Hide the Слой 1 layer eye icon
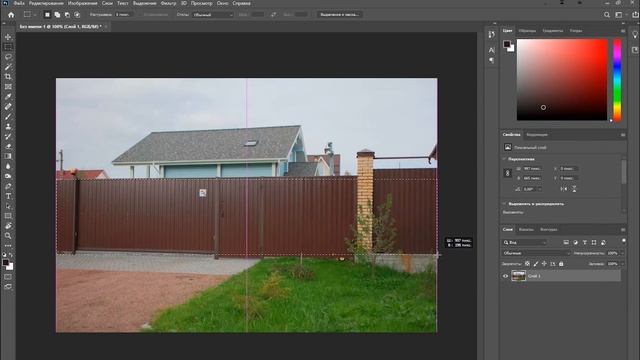Image resolution: width=640 pixels, height=360 pixels. (505, 276)
